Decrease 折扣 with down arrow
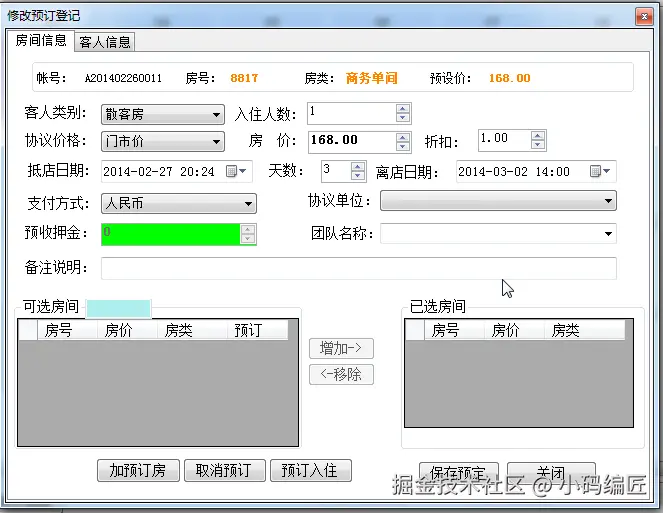The image size is (663, 513). [537, 145]
